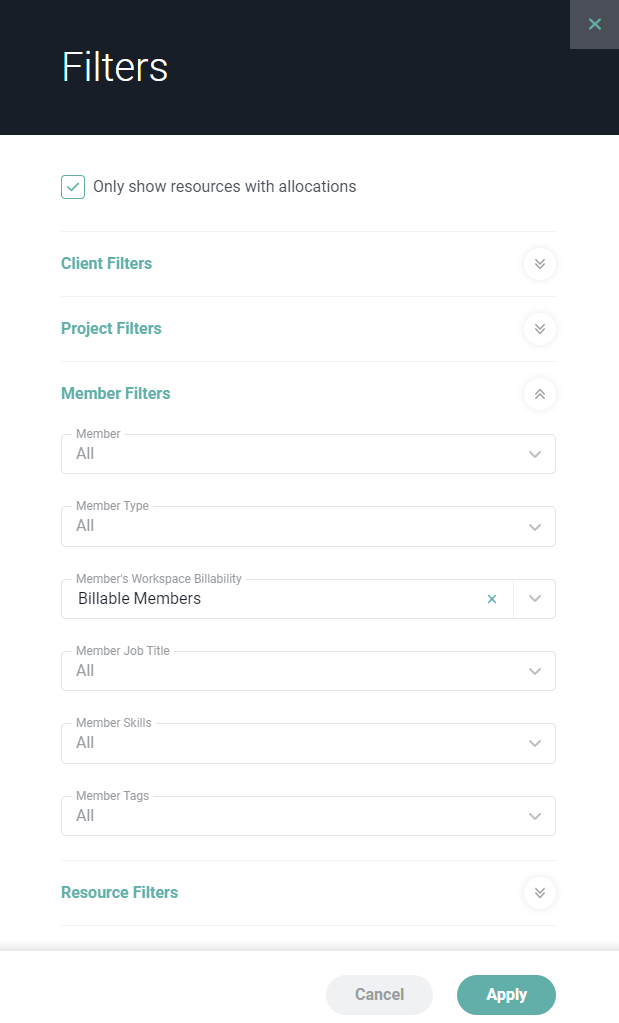This screenshot has height=1023, width=619.
Task: Expand Project Filters with double-chevron icon
Action: (x=539, y=328)
